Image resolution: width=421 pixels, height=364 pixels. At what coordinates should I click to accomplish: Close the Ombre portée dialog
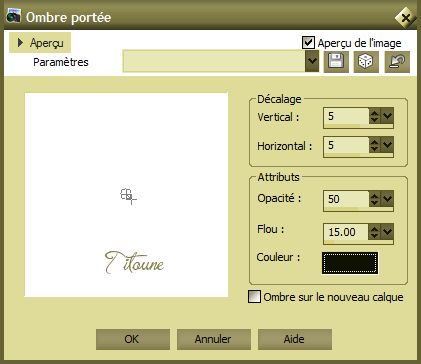(405, 18)
